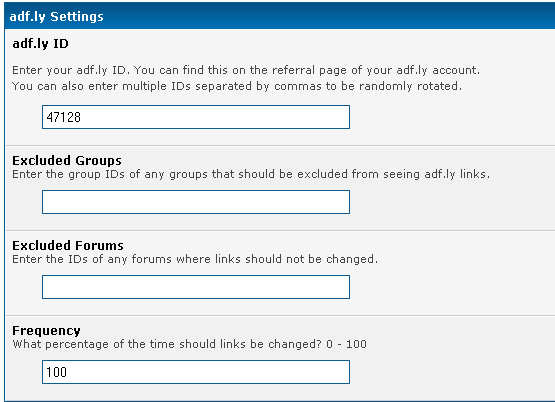This screenshot has height=402, width=555.
Task: Click the 'Enter your adf.ly ID' description line
Action: click(x=246, y=70)
